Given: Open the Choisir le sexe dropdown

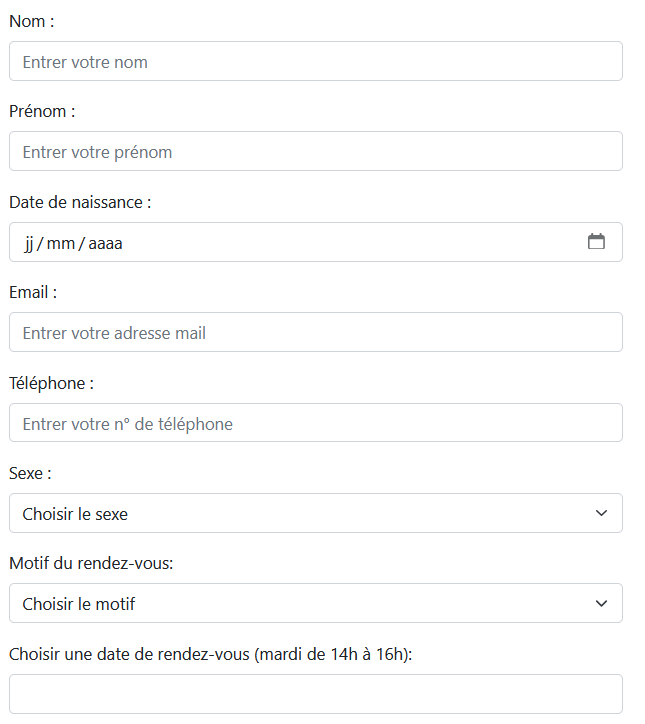Looking at the screenshot, I should (316, 513).
